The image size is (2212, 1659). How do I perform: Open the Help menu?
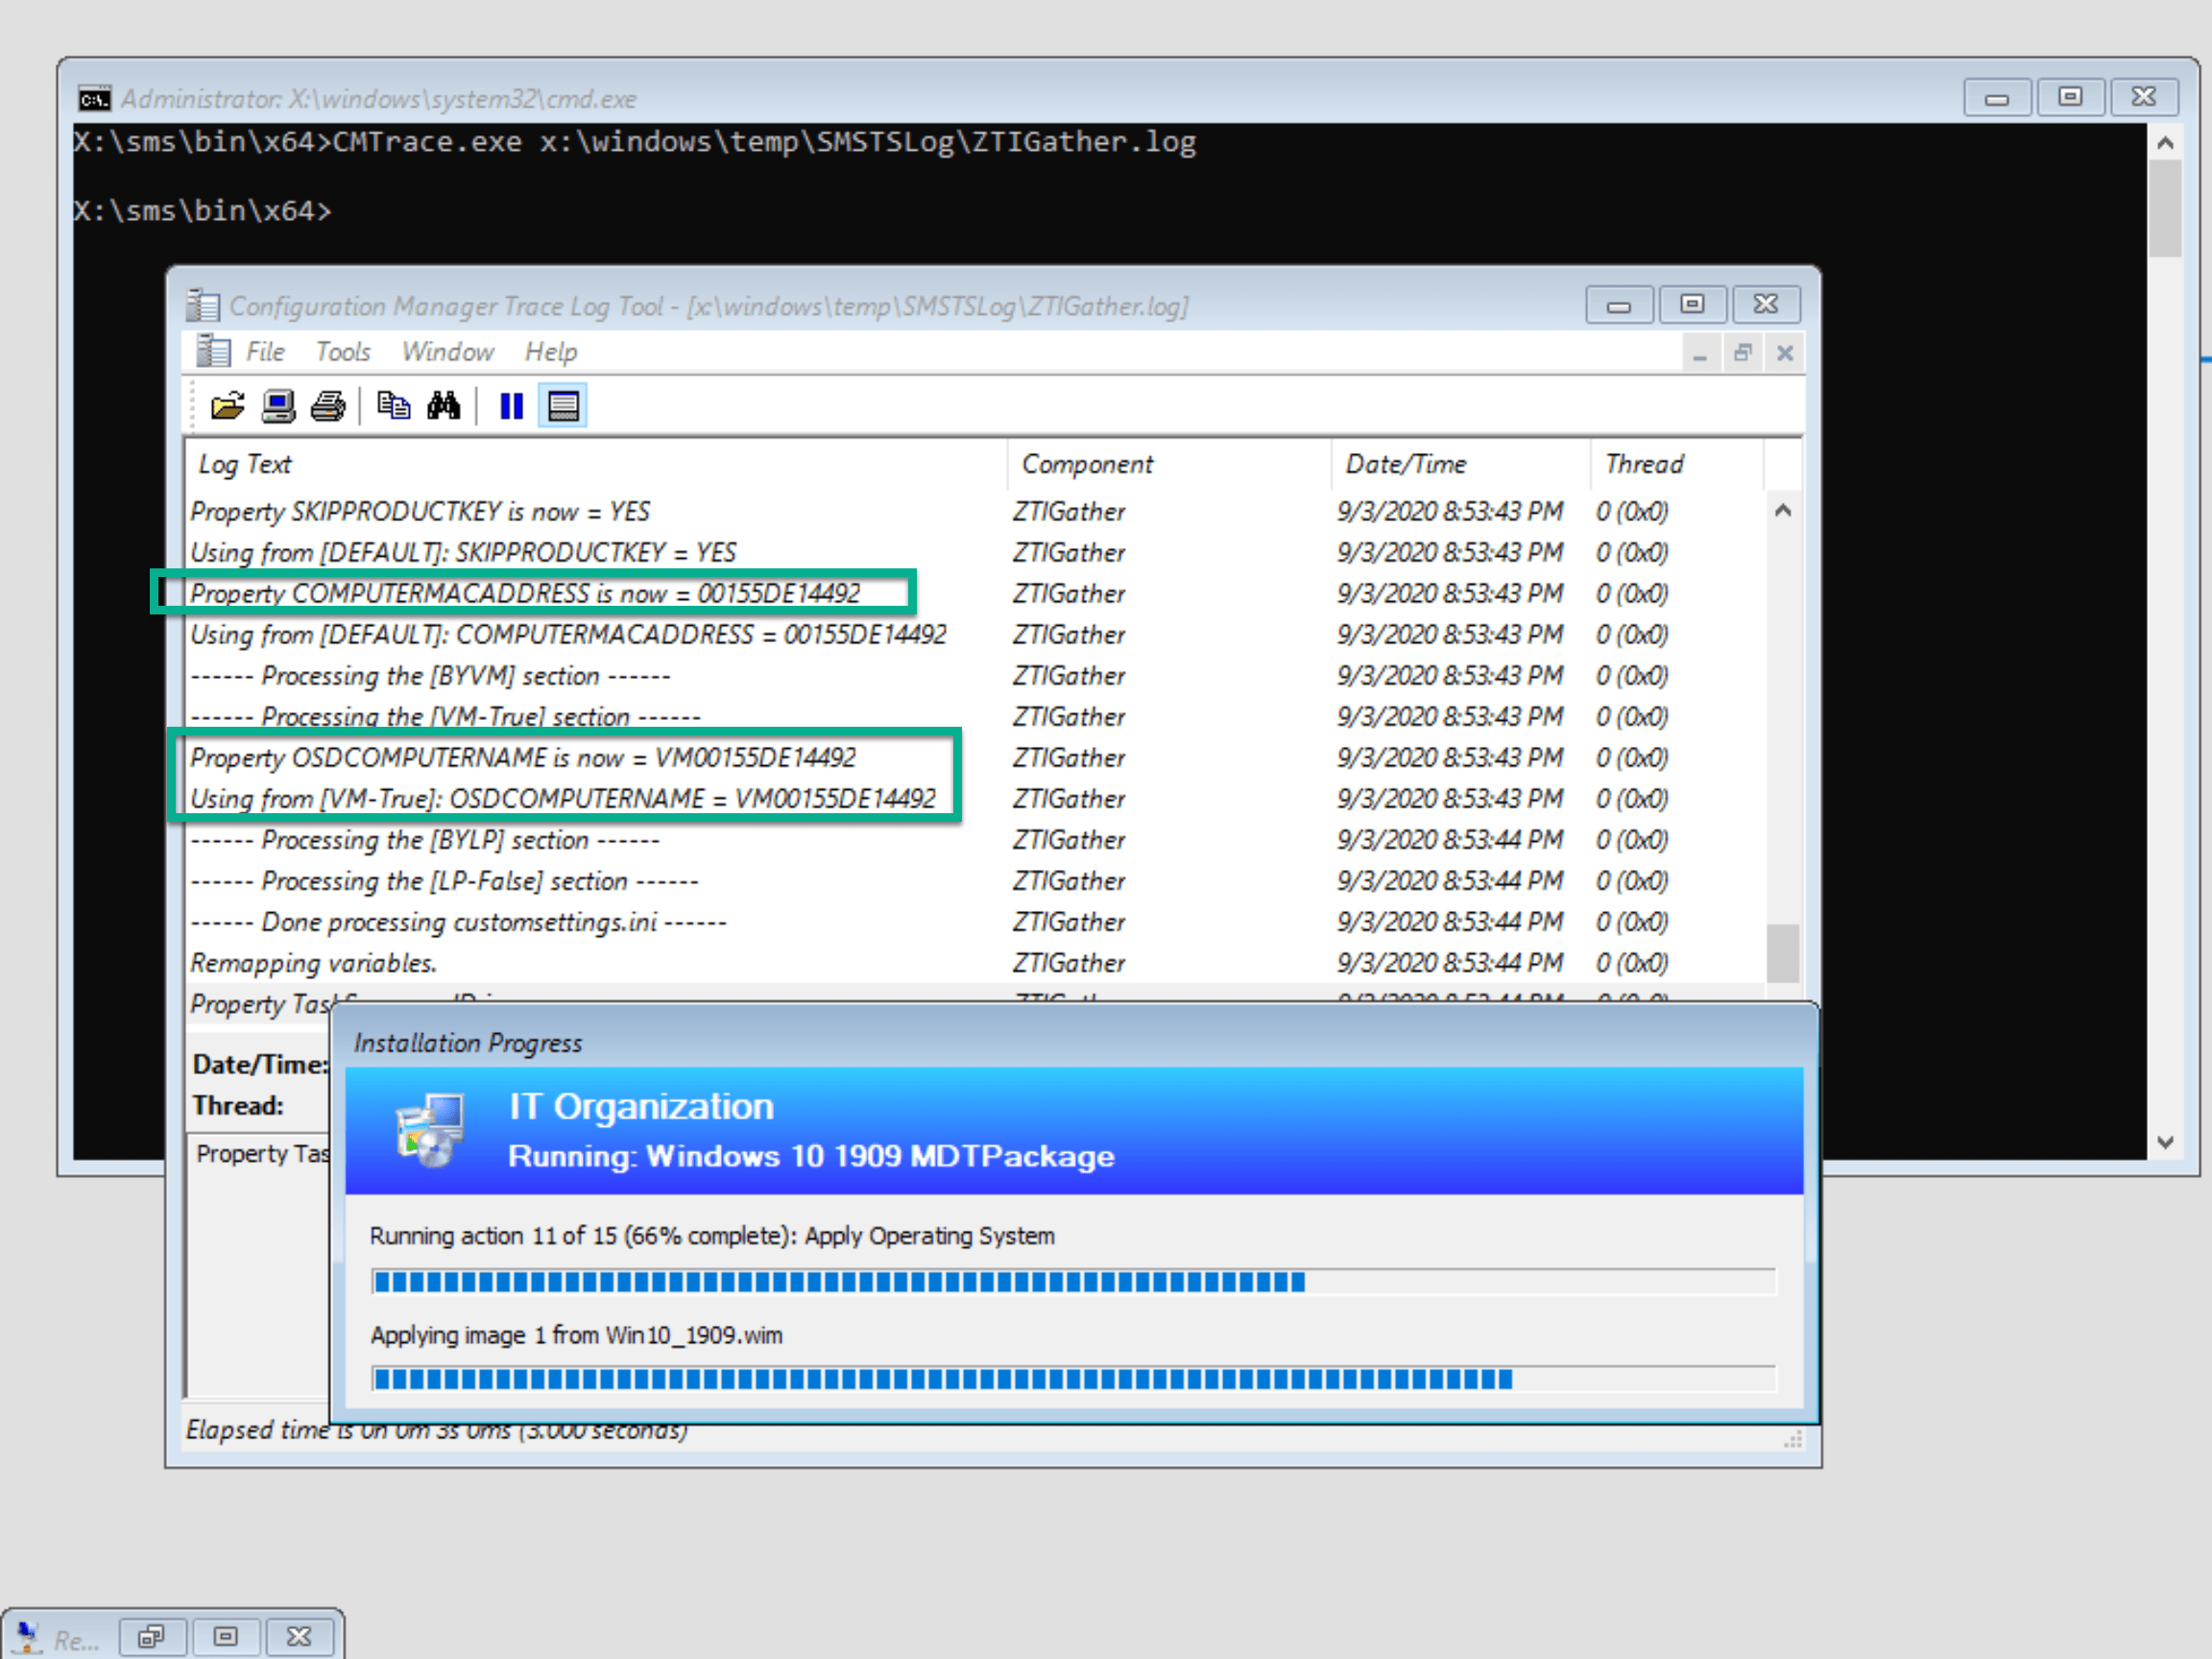(x=550, y=352)
